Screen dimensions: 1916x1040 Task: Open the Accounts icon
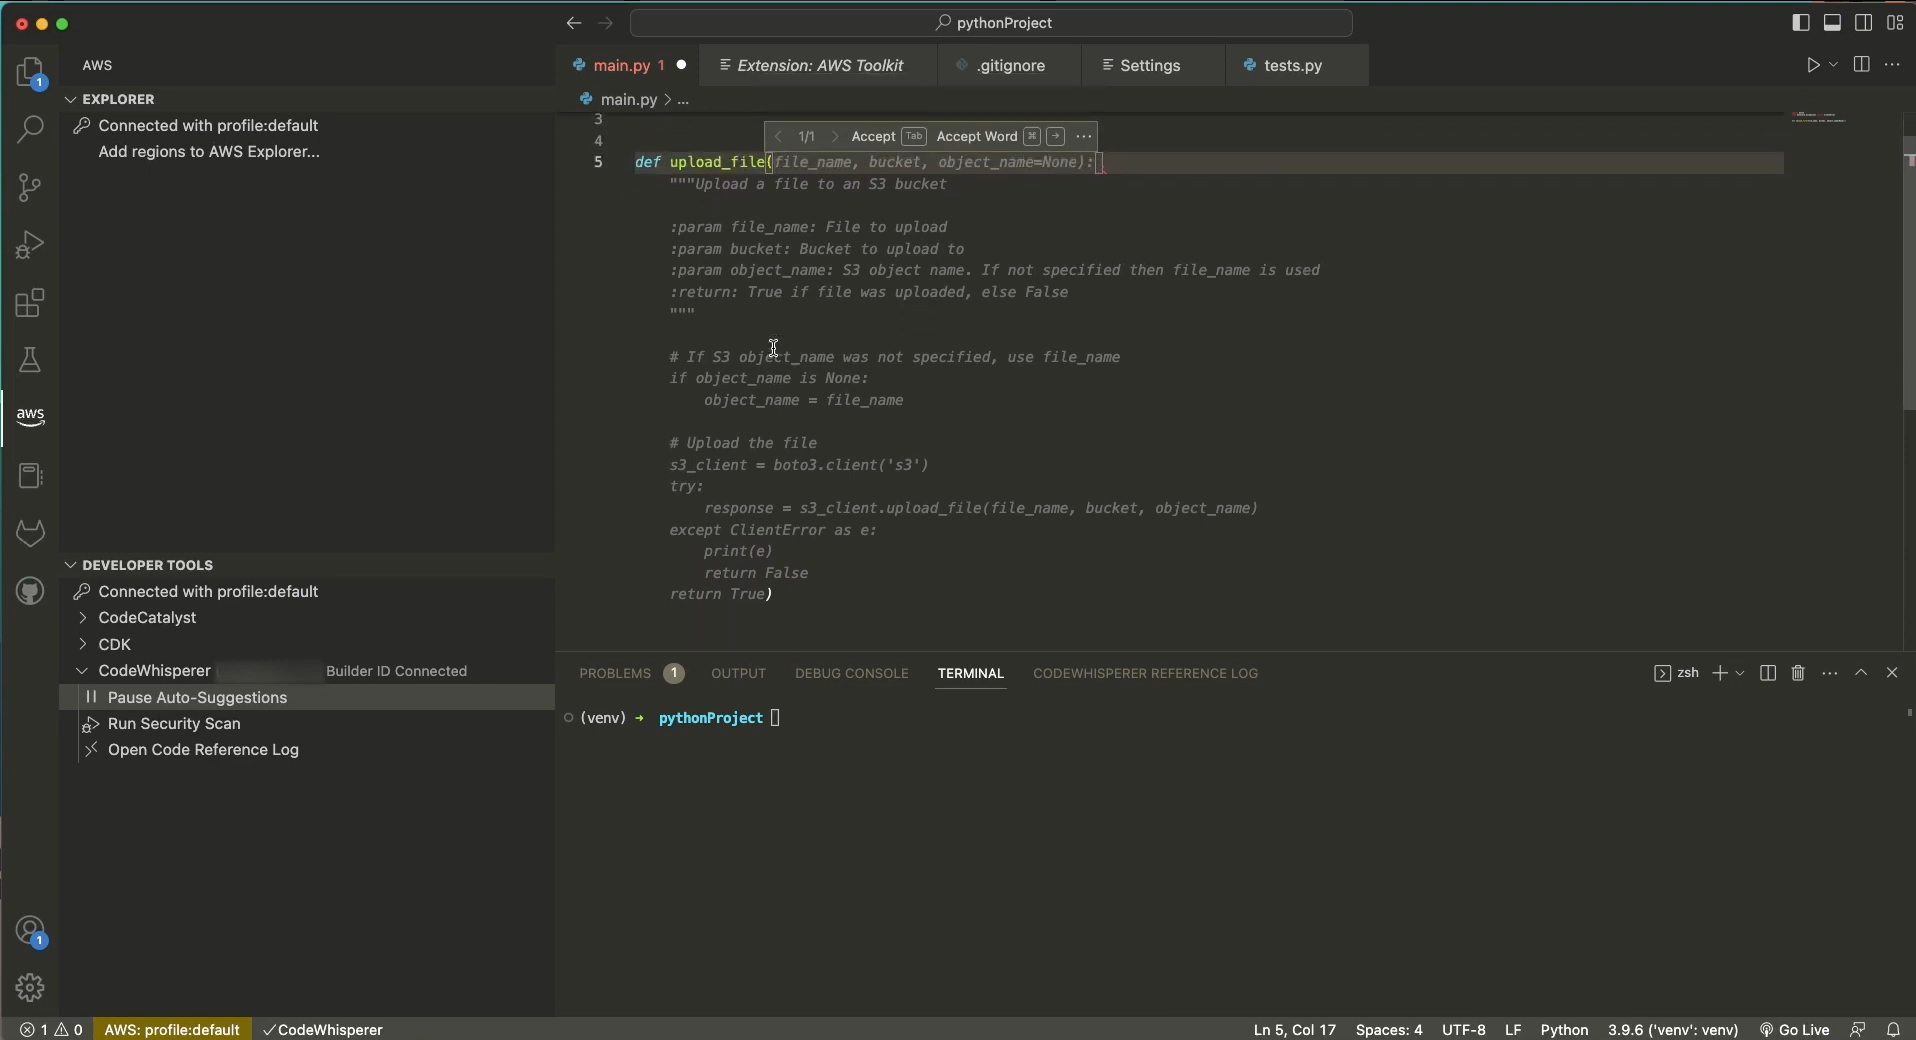[31, 932]
